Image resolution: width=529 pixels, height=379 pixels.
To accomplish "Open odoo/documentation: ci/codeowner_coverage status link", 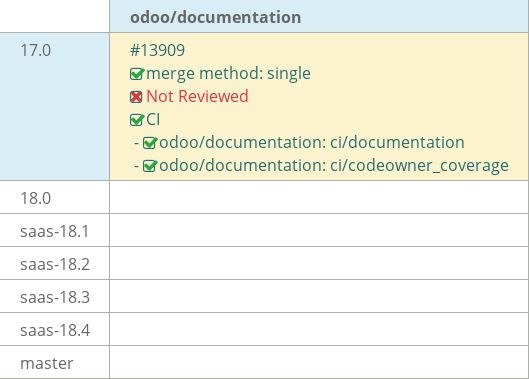I will 334,166.
